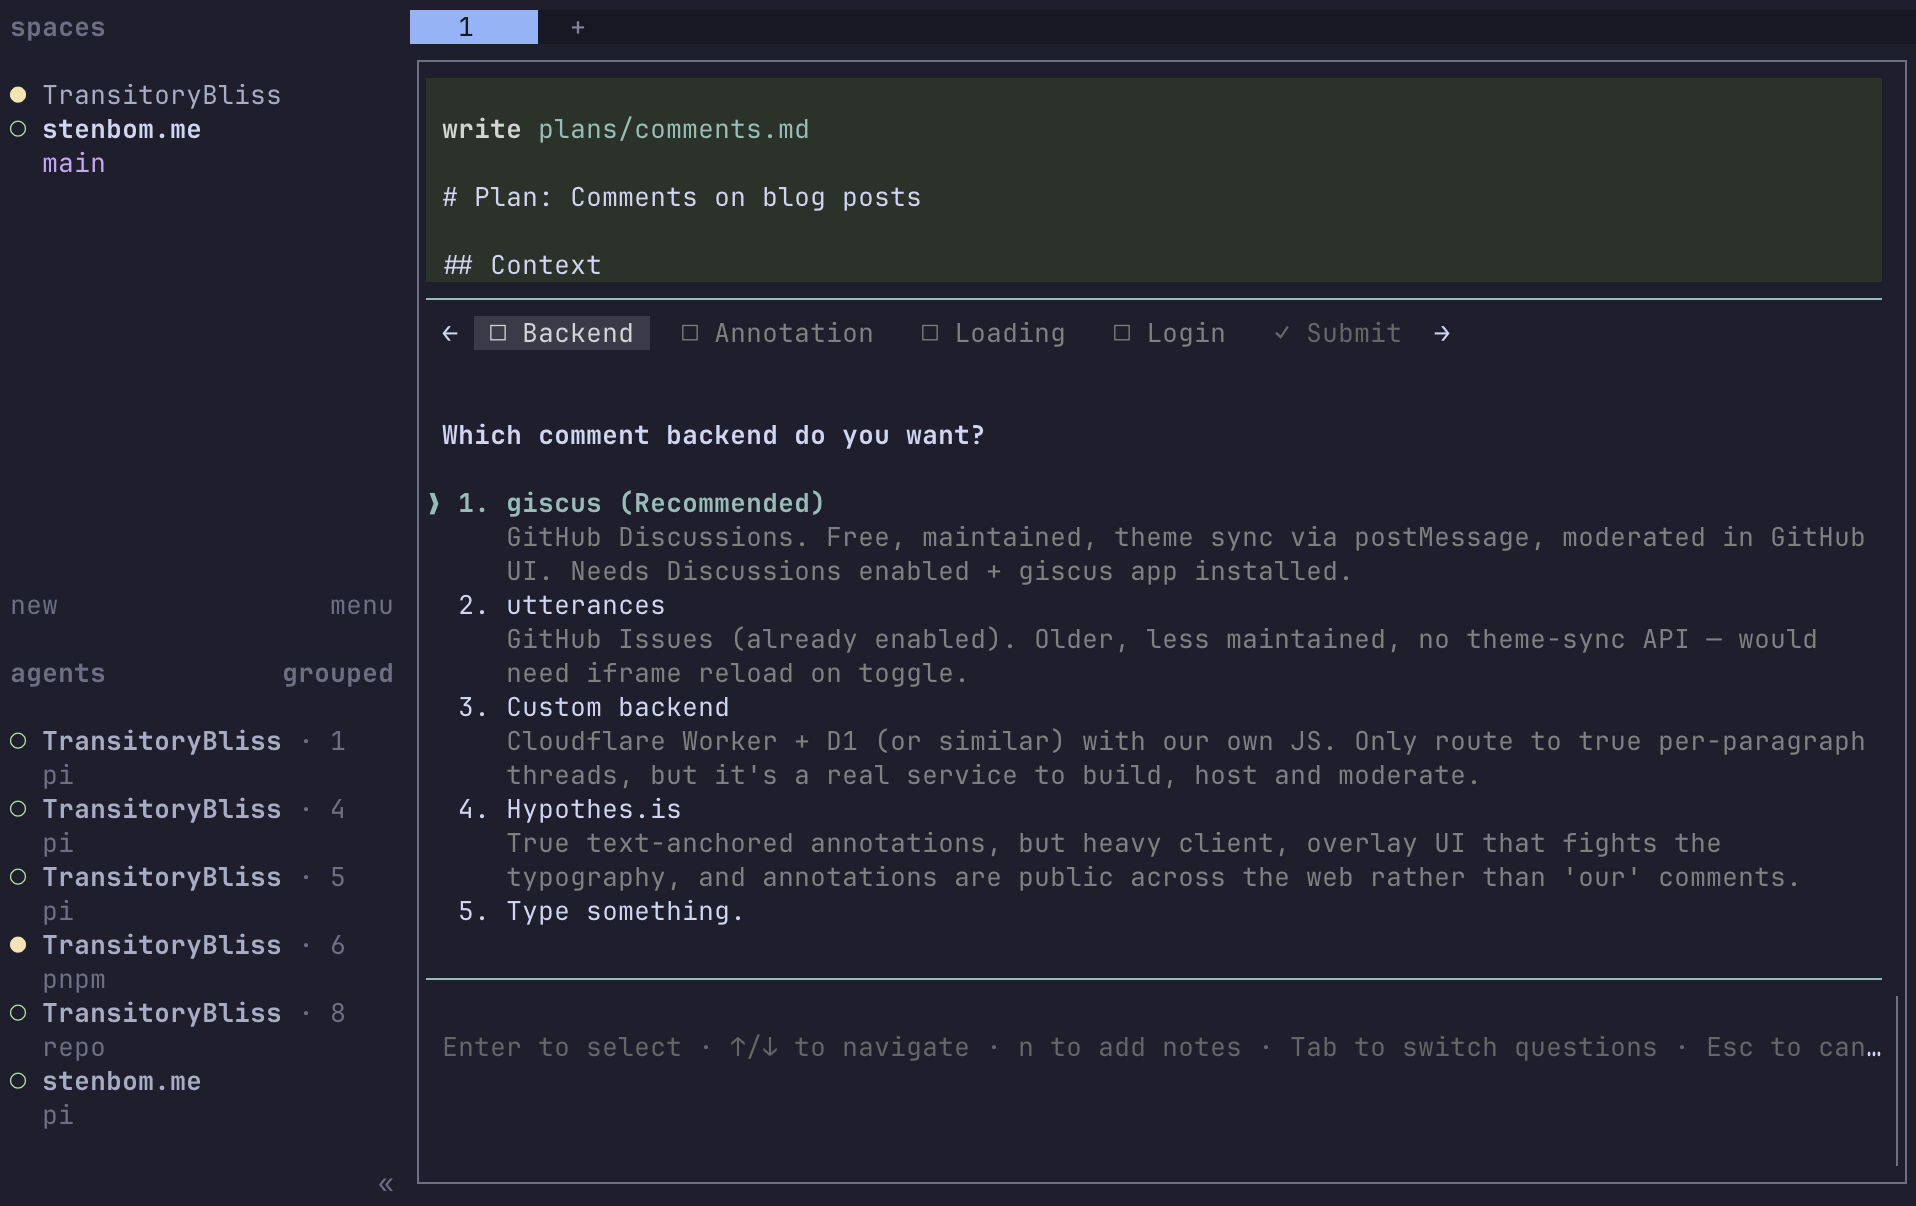Go to next question with right arrow
1916x1206 pixels.
tap(1442, 334)
